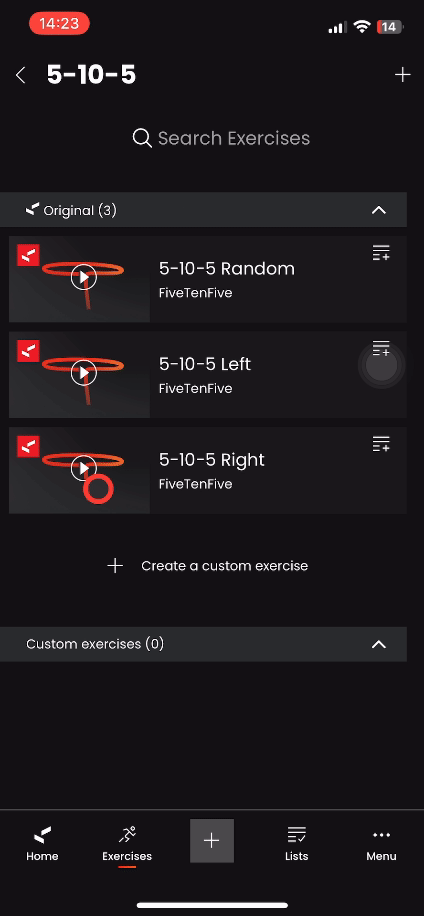The width and height of the screenshot is (424, 916).
Task: Add 5-10-5 Random to a list
Action: click(x=381, y=253)
